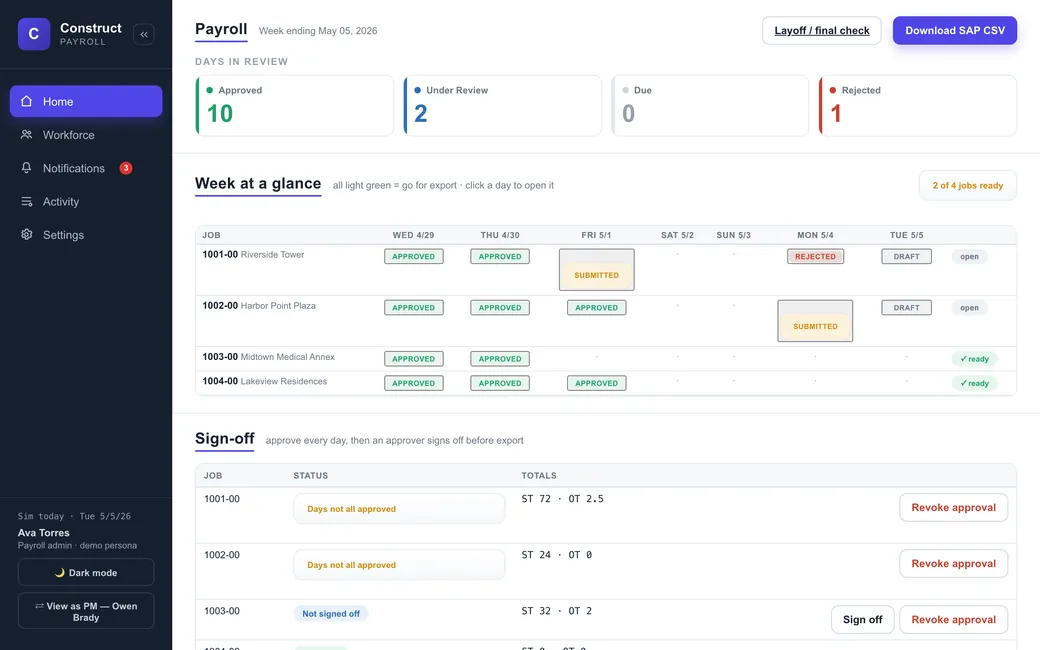Open Riverside Tower THU 4/30 approved day

point(500,257)
